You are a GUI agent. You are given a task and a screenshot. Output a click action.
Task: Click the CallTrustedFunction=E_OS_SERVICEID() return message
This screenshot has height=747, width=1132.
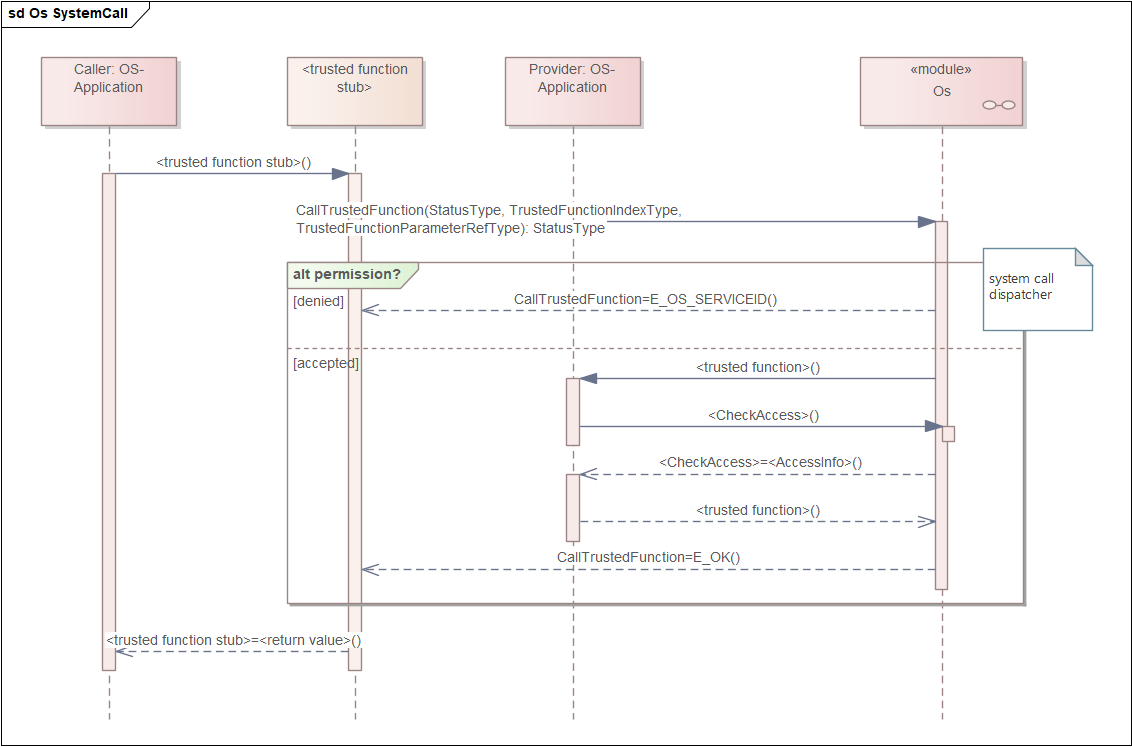coord(645,300)
